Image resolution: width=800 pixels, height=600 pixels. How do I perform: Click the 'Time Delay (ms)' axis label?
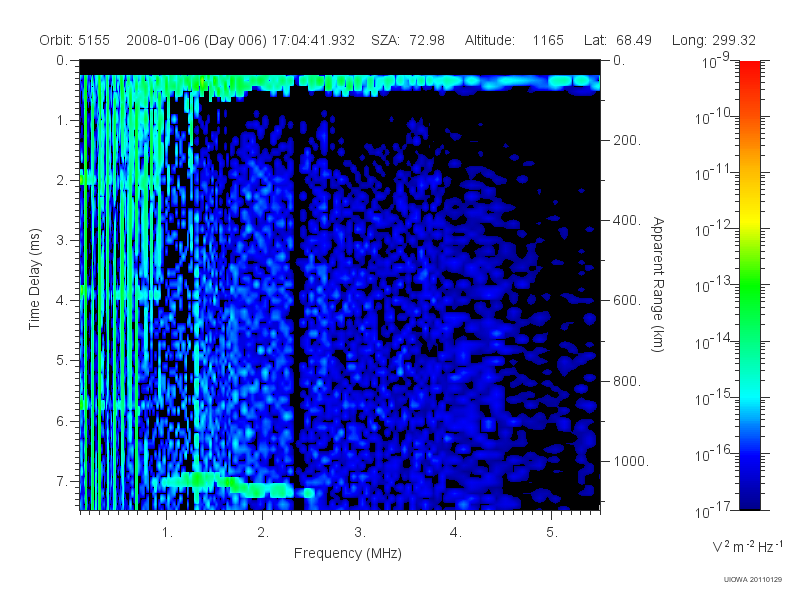click(34, 279)
